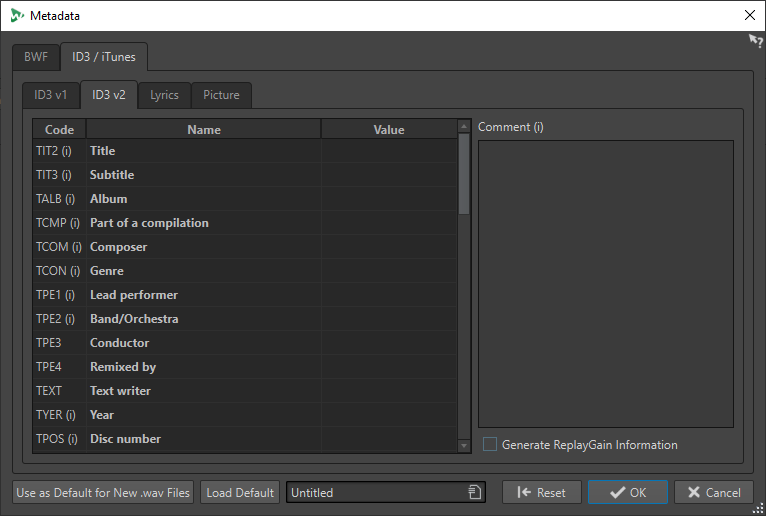
Task: Switch to the BWF tab
Action: click(36, 57)
